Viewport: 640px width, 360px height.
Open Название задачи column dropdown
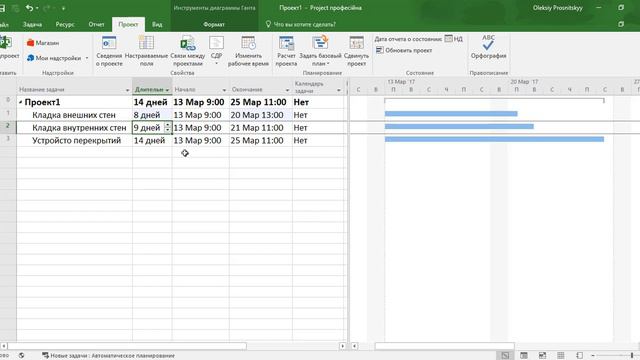127,90
